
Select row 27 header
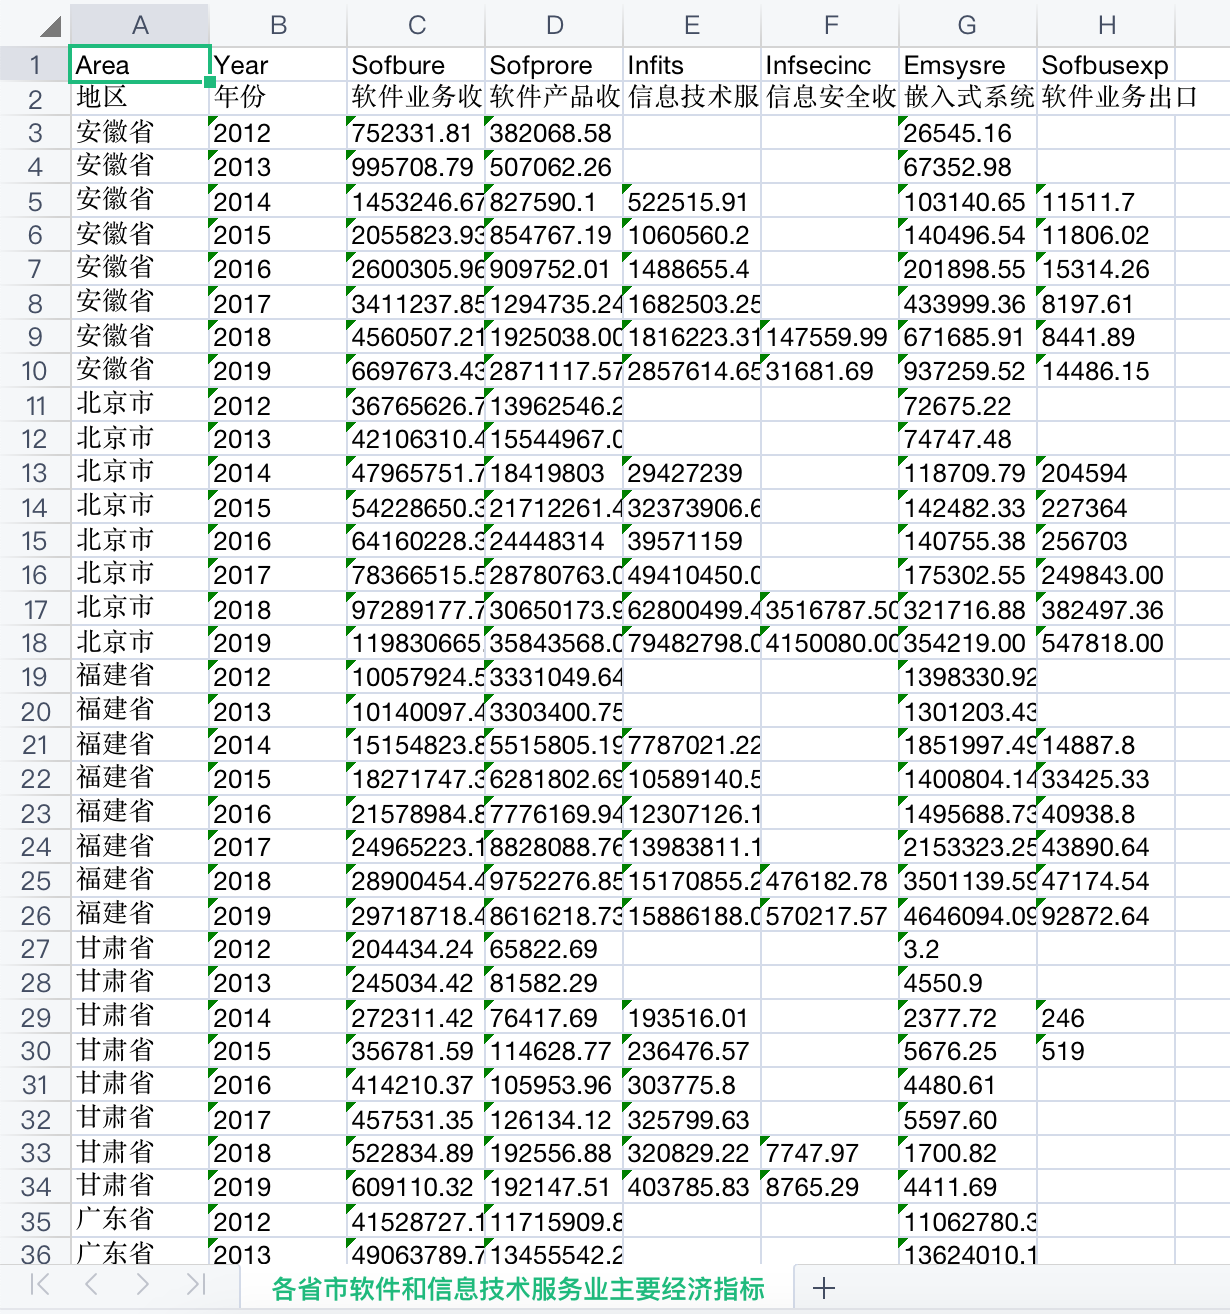pos(35,949)
